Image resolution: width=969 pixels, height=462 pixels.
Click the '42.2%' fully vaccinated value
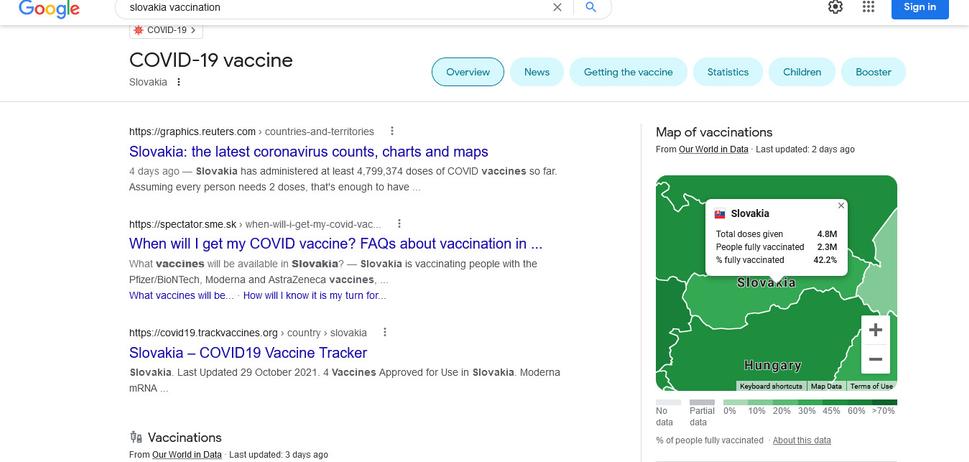825,260
